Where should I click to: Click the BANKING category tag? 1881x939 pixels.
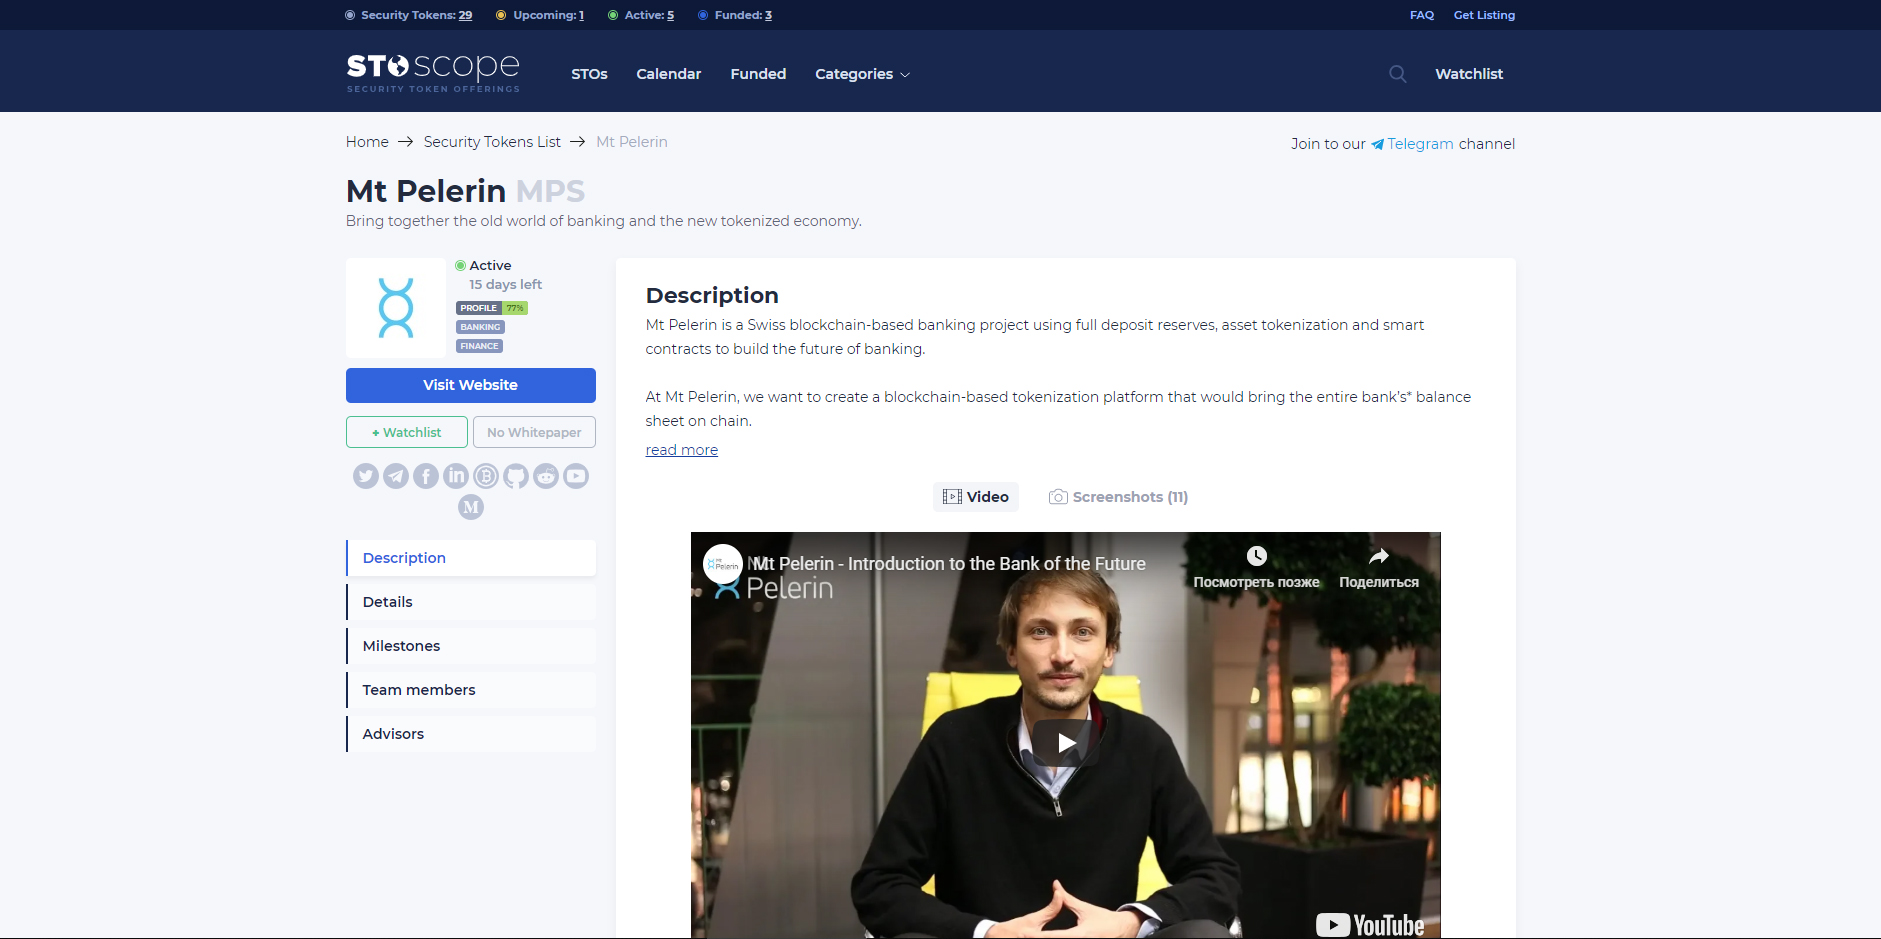click(x=480, y=327)
